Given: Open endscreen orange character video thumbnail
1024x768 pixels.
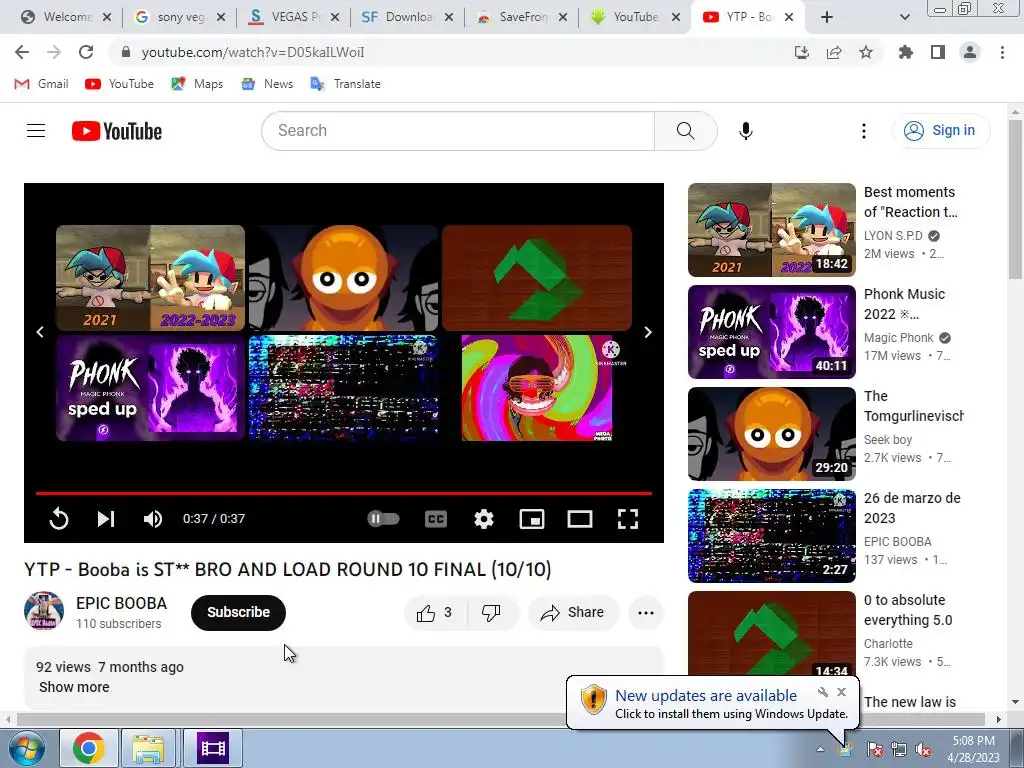Looking at the screenshot, I should pos(344,278).
